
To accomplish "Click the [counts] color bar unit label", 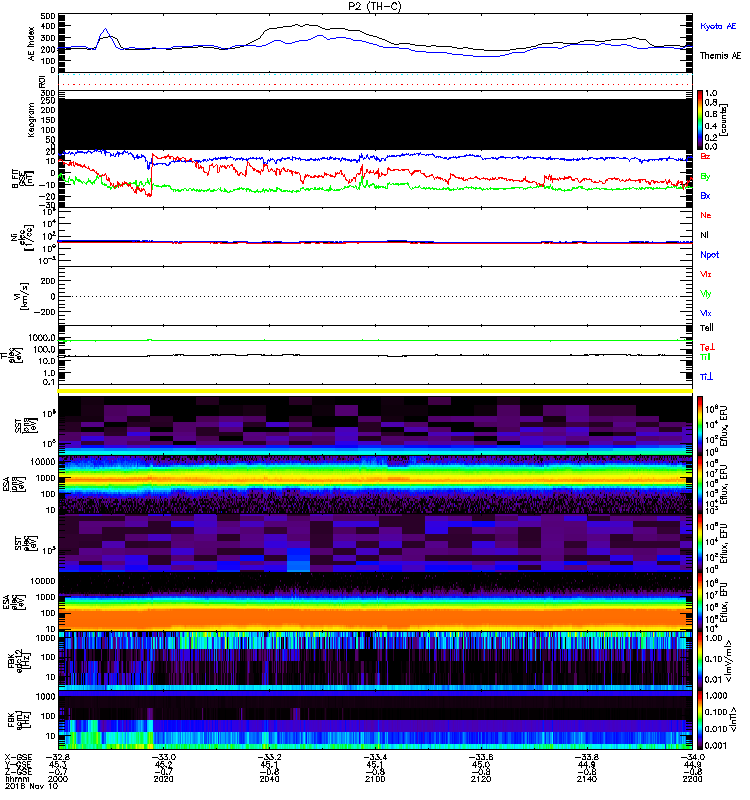I will (724, 120).
